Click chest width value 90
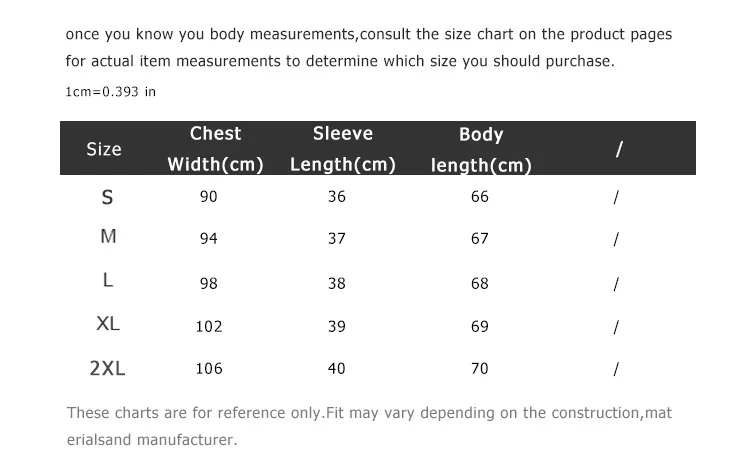750x472 pixels. click(209, 197)
